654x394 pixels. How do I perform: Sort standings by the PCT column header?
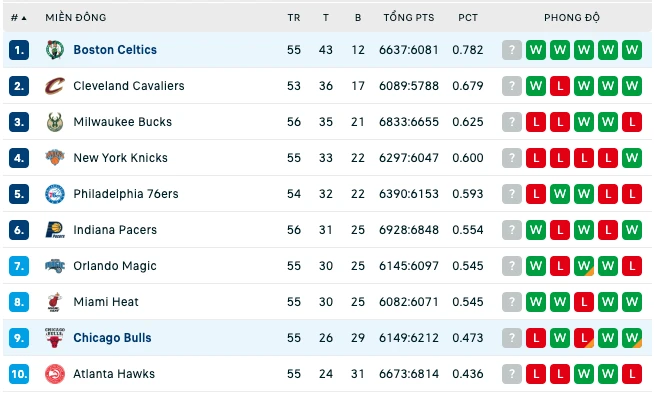[468, 18]
